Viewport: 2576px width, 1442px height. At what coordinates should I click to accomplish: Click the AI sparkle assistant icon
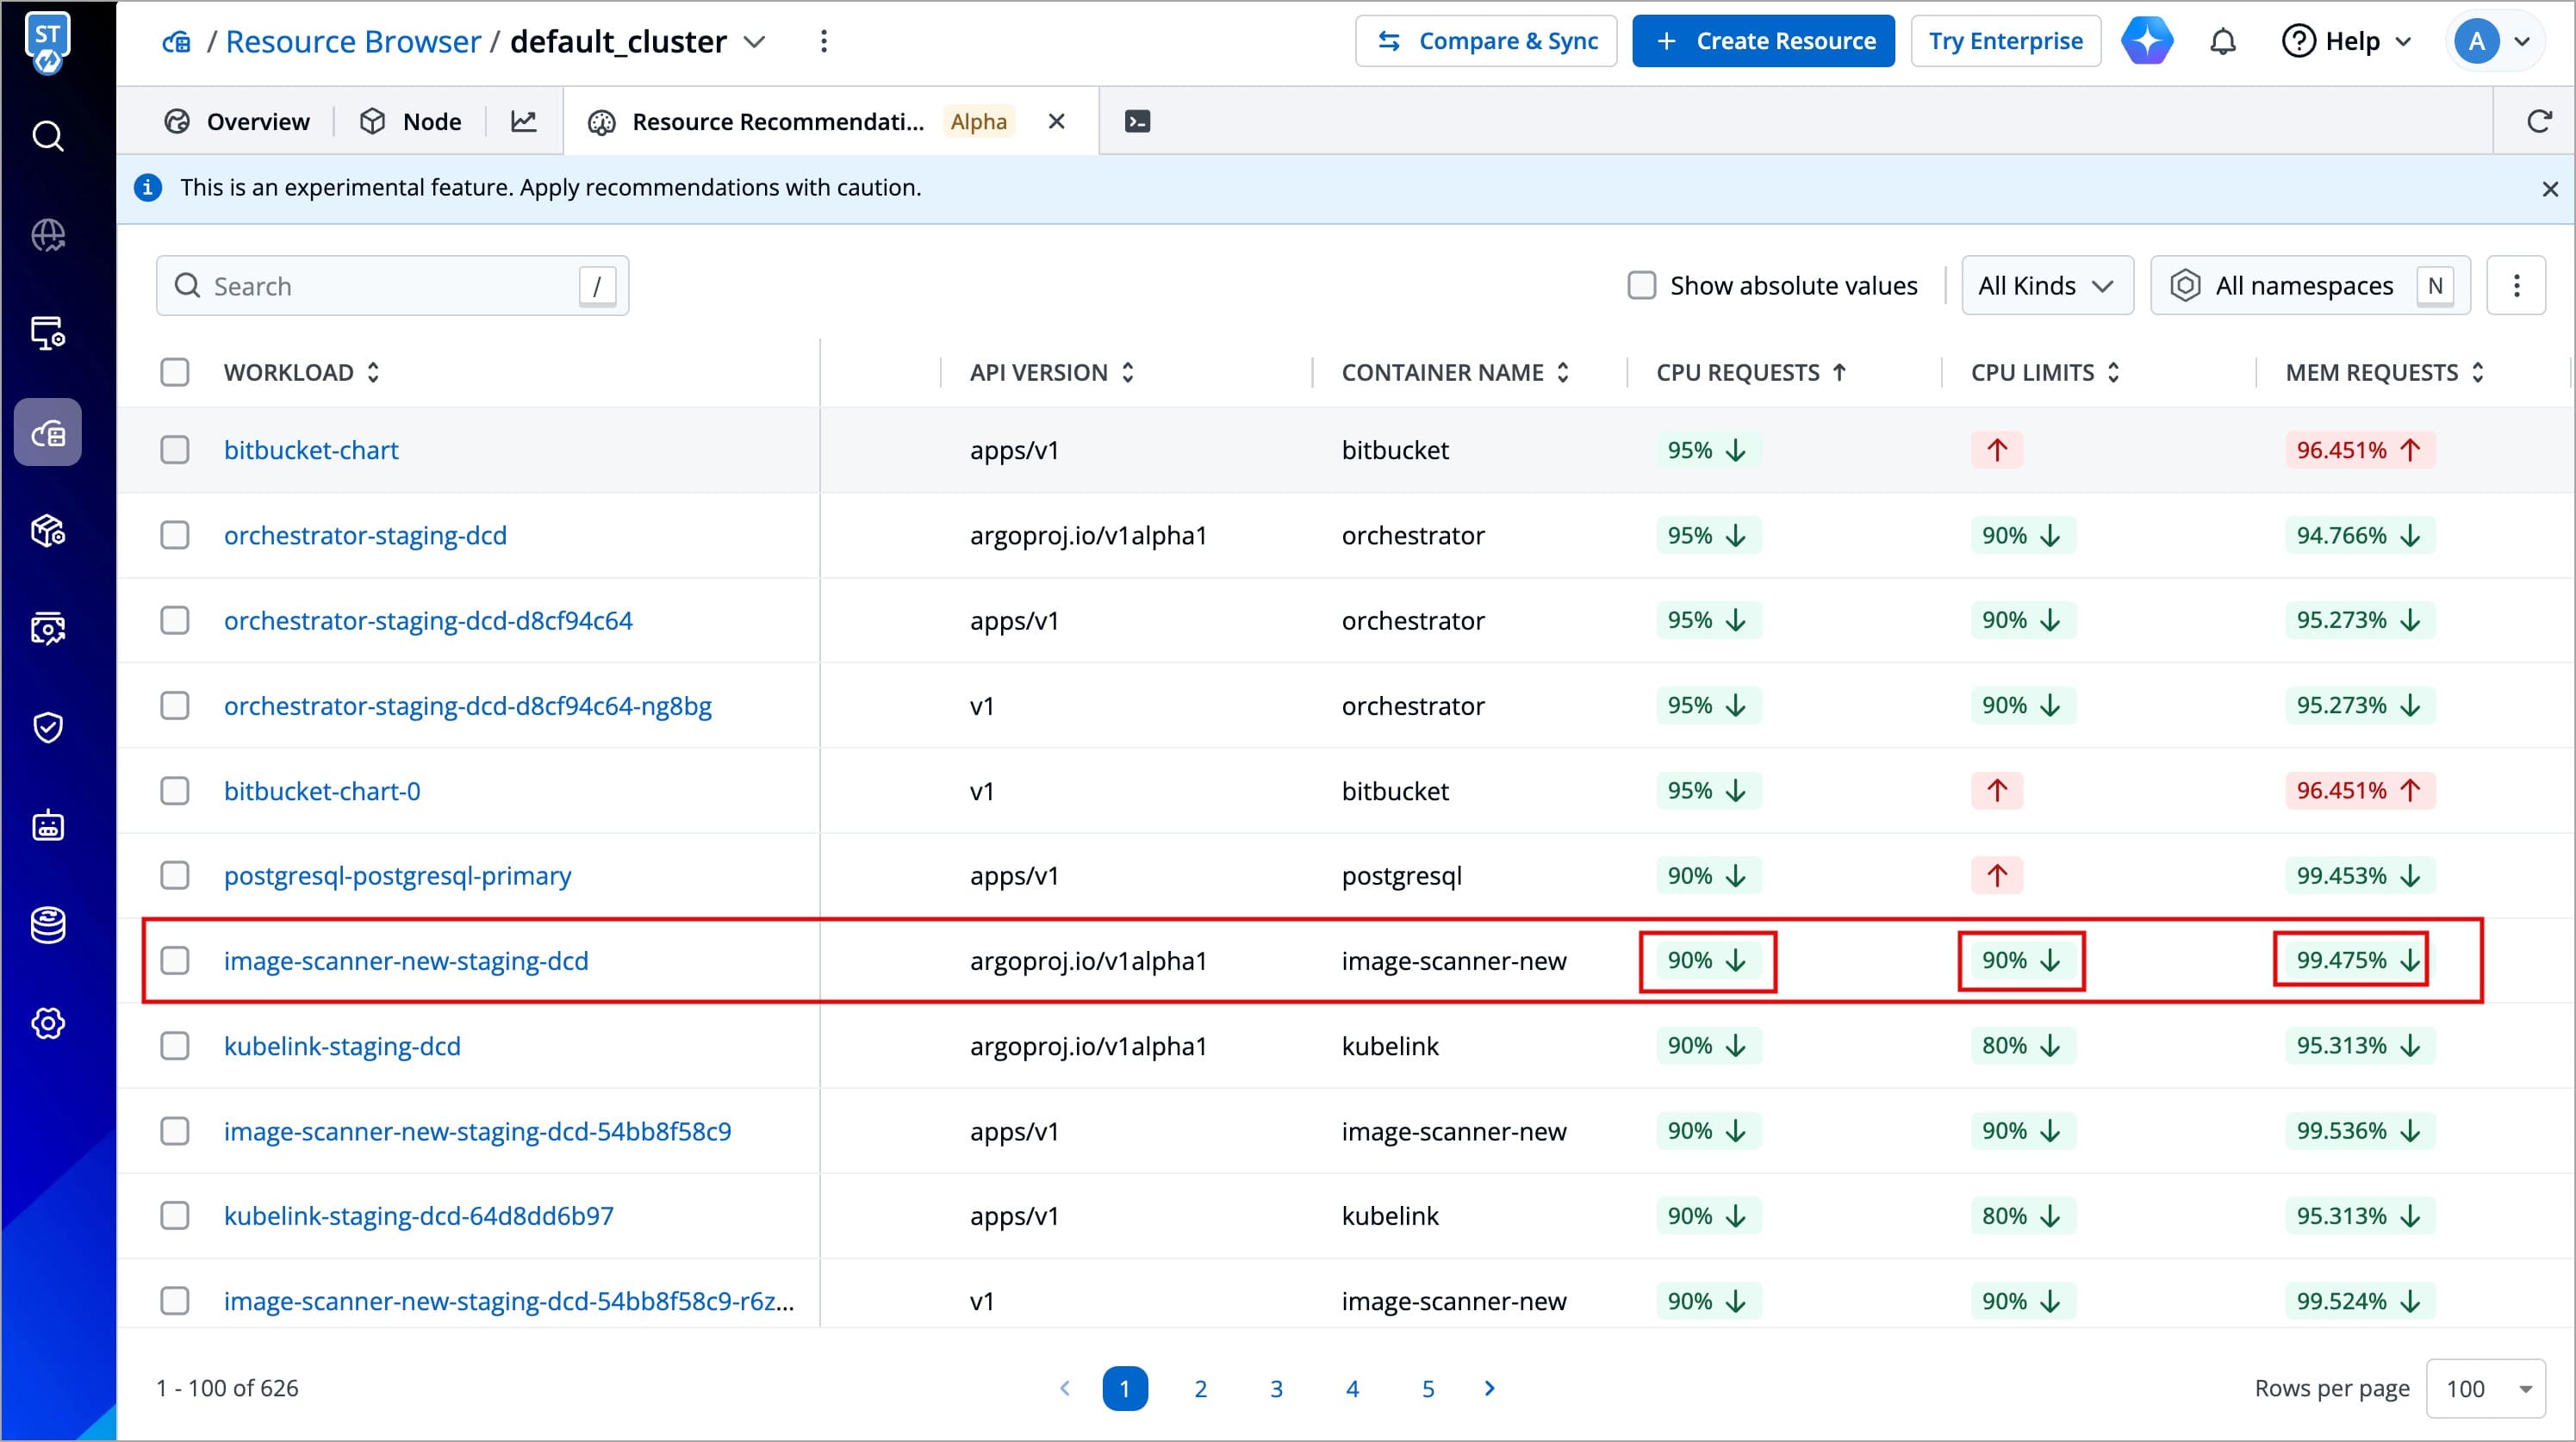tap(2147, 42)
